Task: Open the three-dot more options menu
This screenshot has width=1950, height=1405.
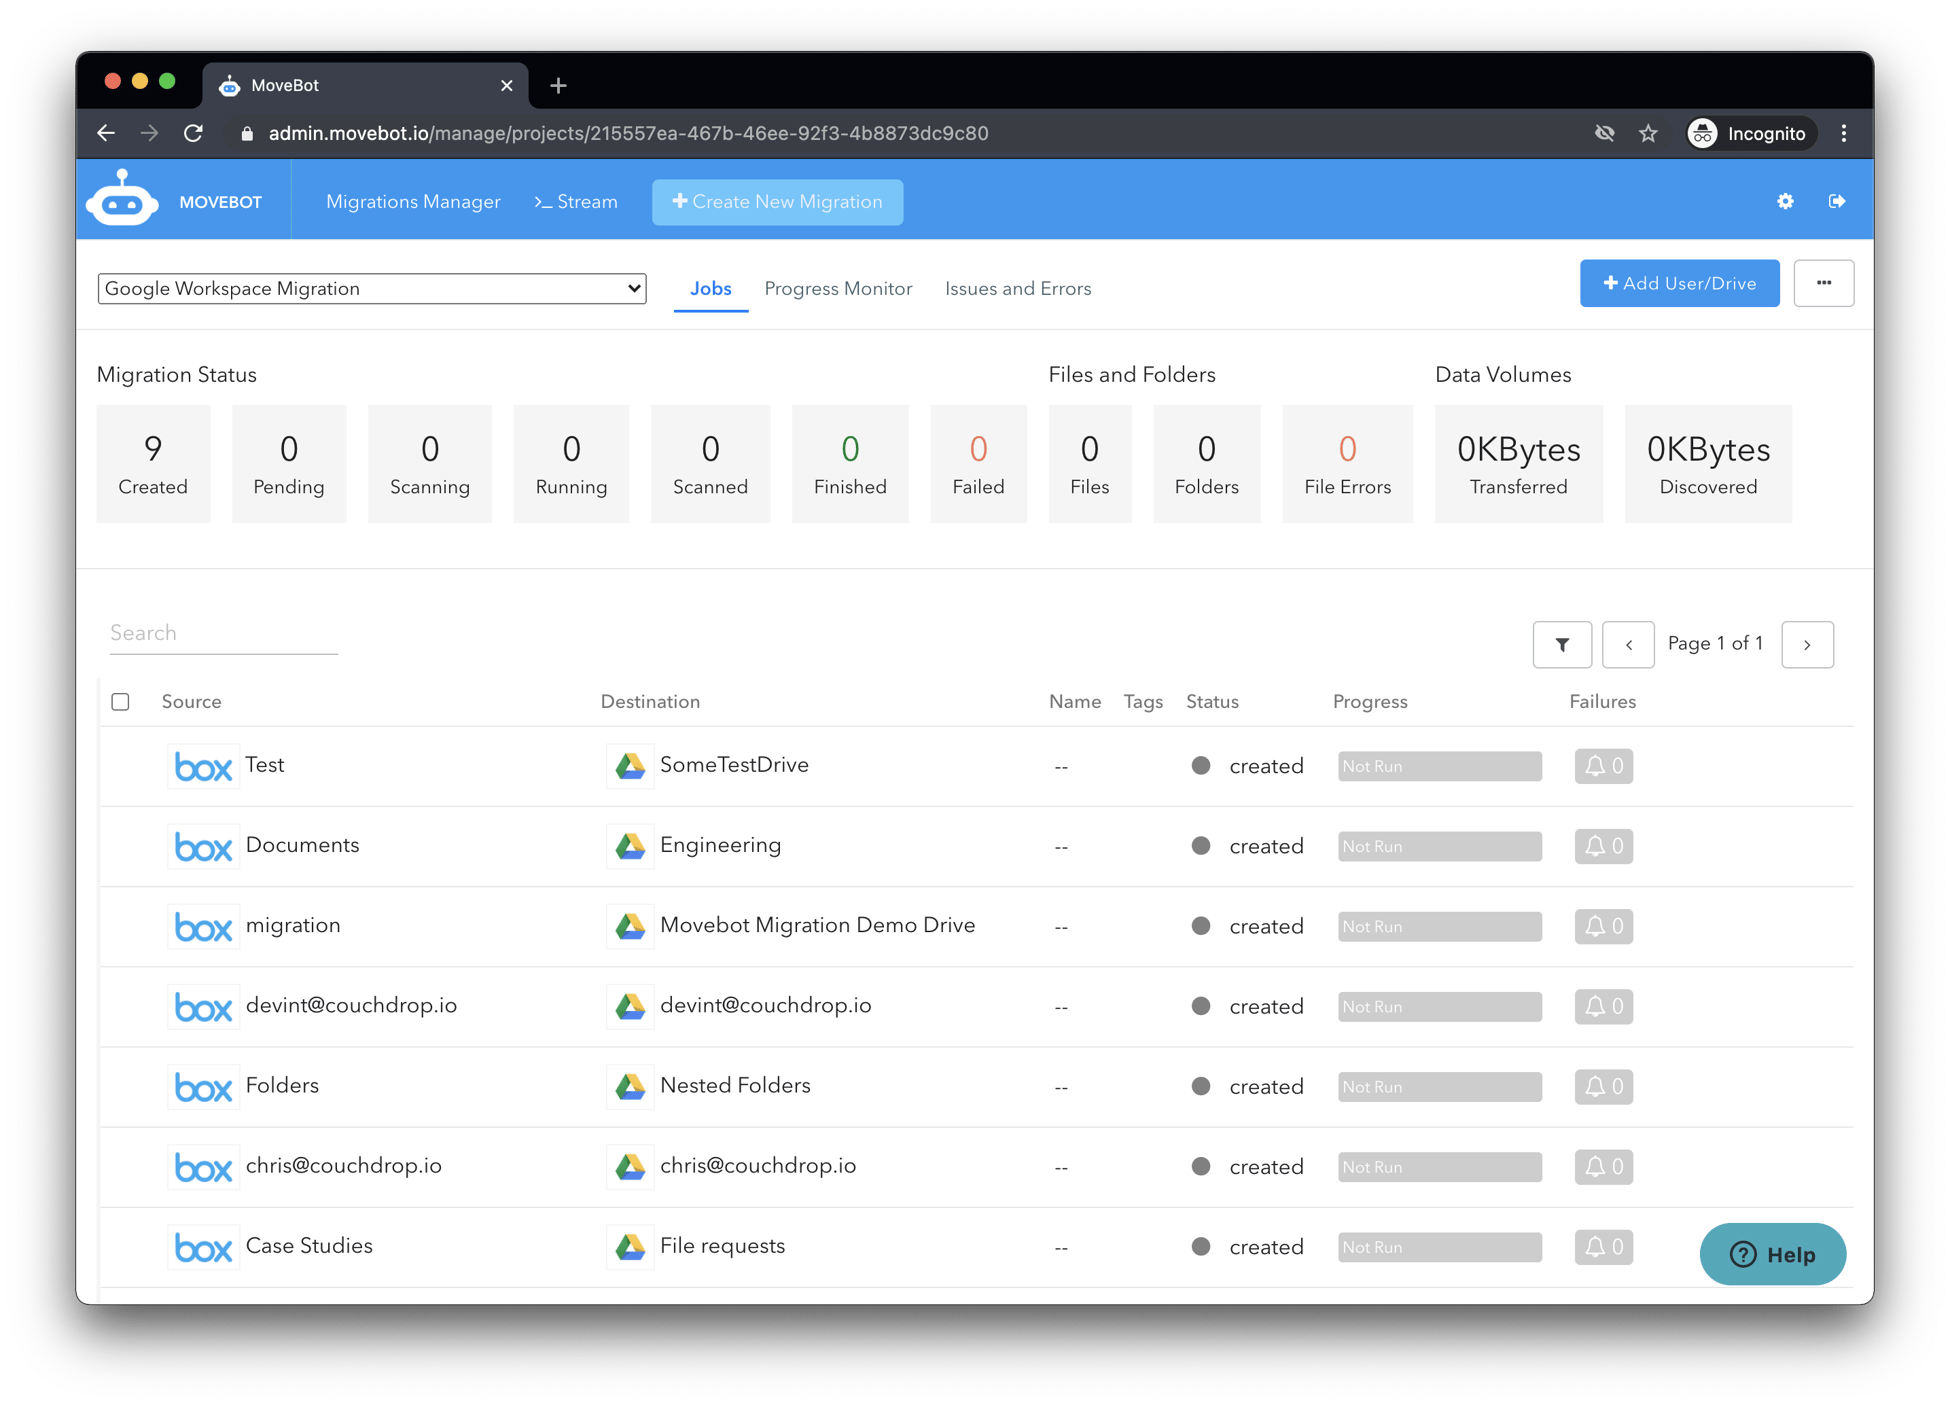Action: pyautogui.click(x=1823, y=283)
